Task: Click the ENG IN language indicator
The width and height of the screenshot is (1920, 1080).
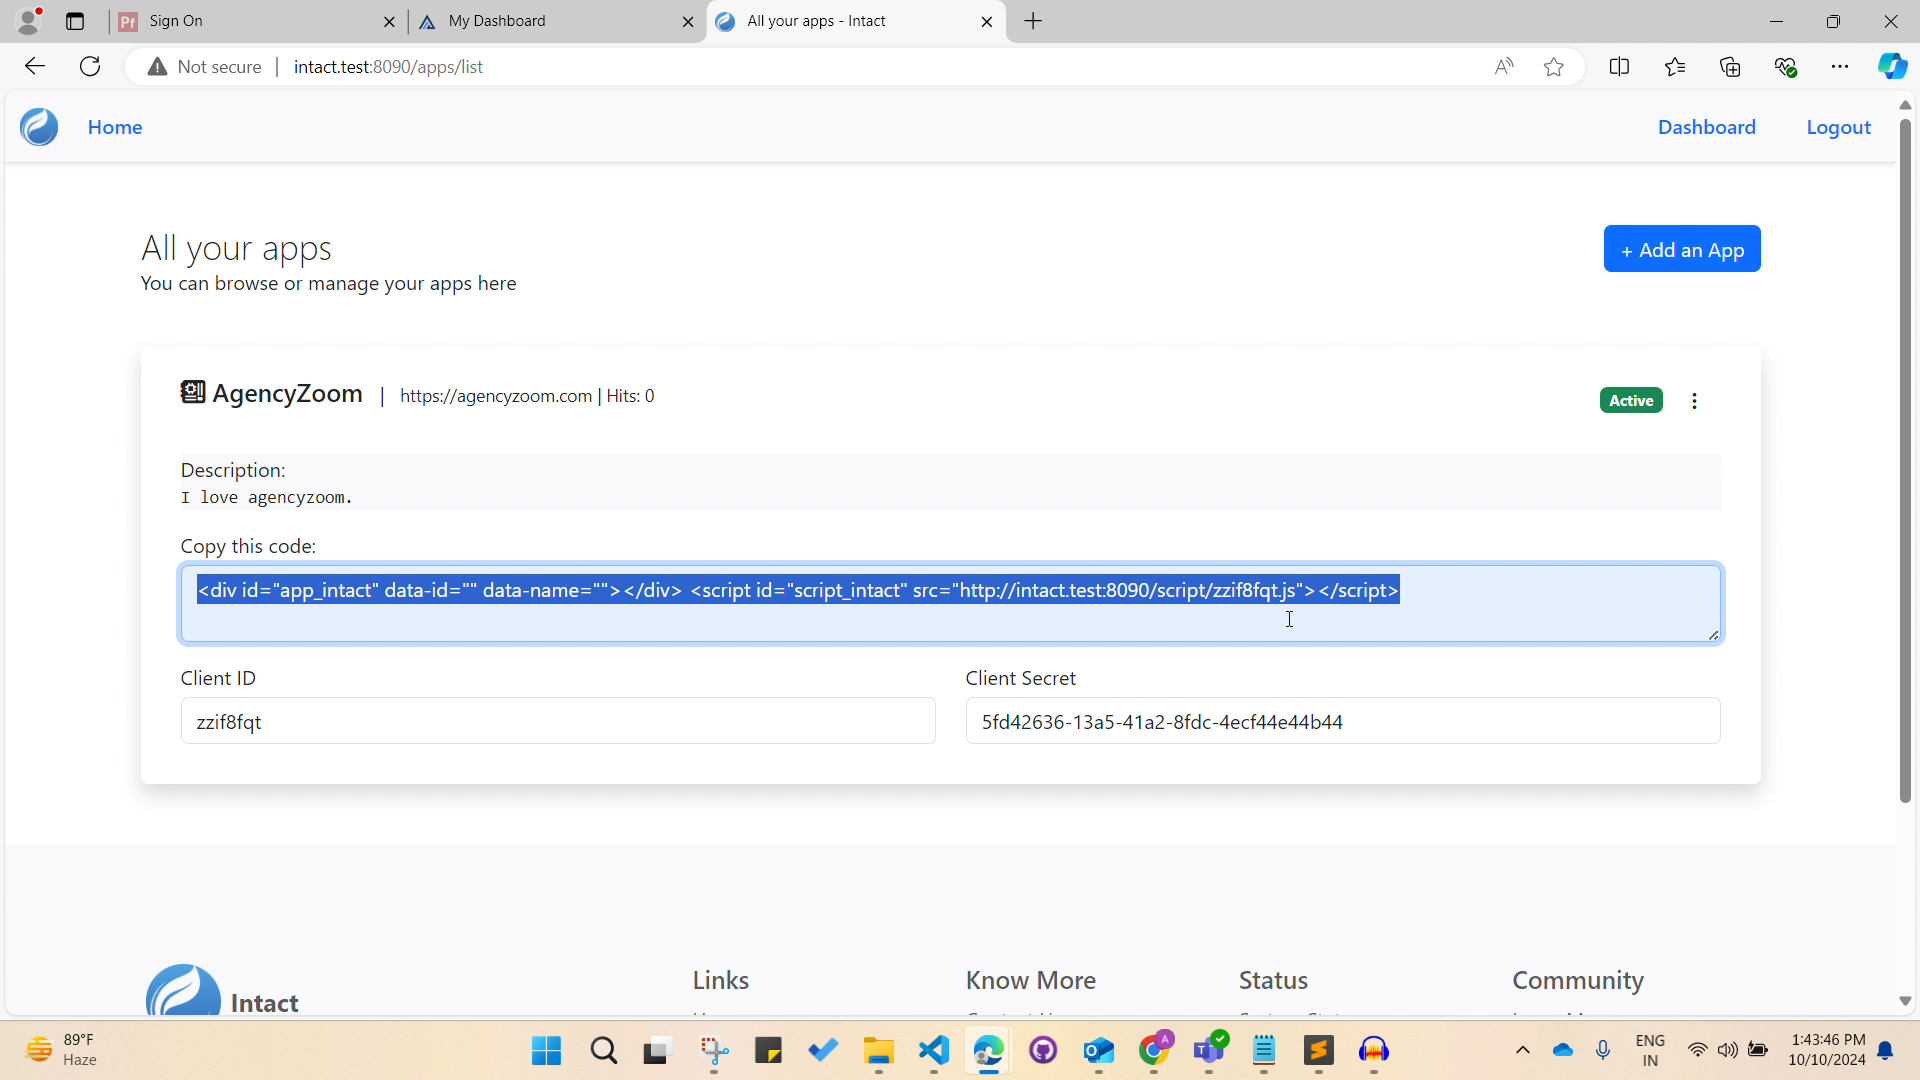Action: point(1651,1051)
